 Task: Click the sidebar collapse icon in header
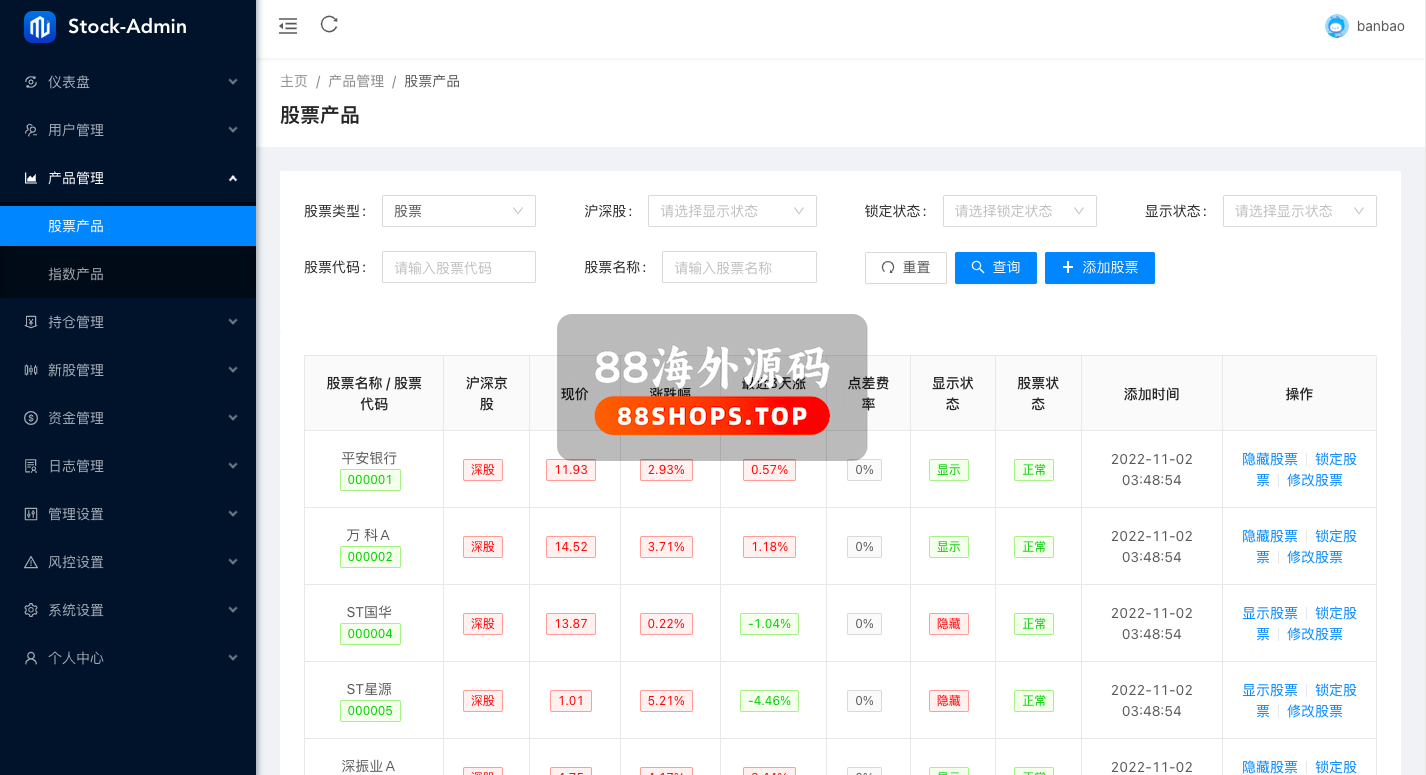coord(288,26)
